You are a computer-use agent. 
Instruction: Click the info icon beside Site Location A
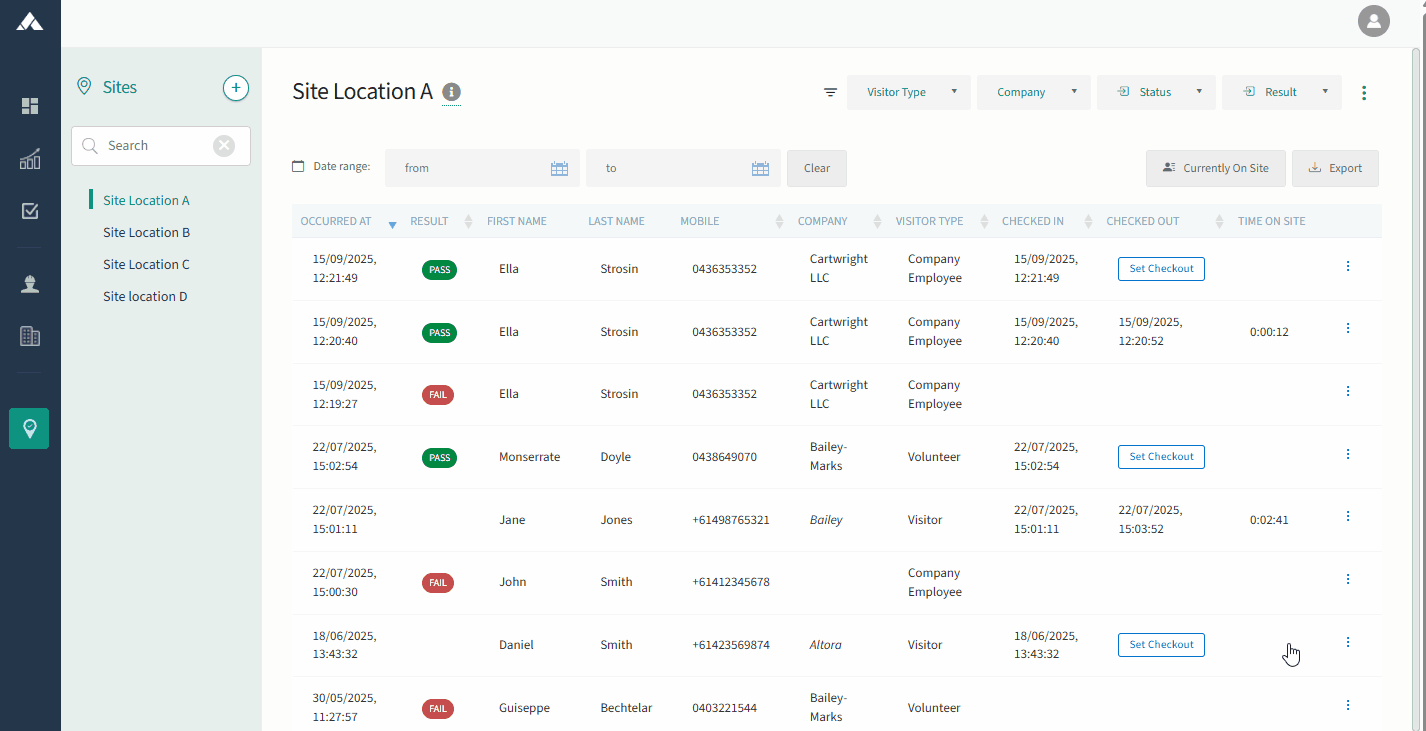[x=452, y=92]
